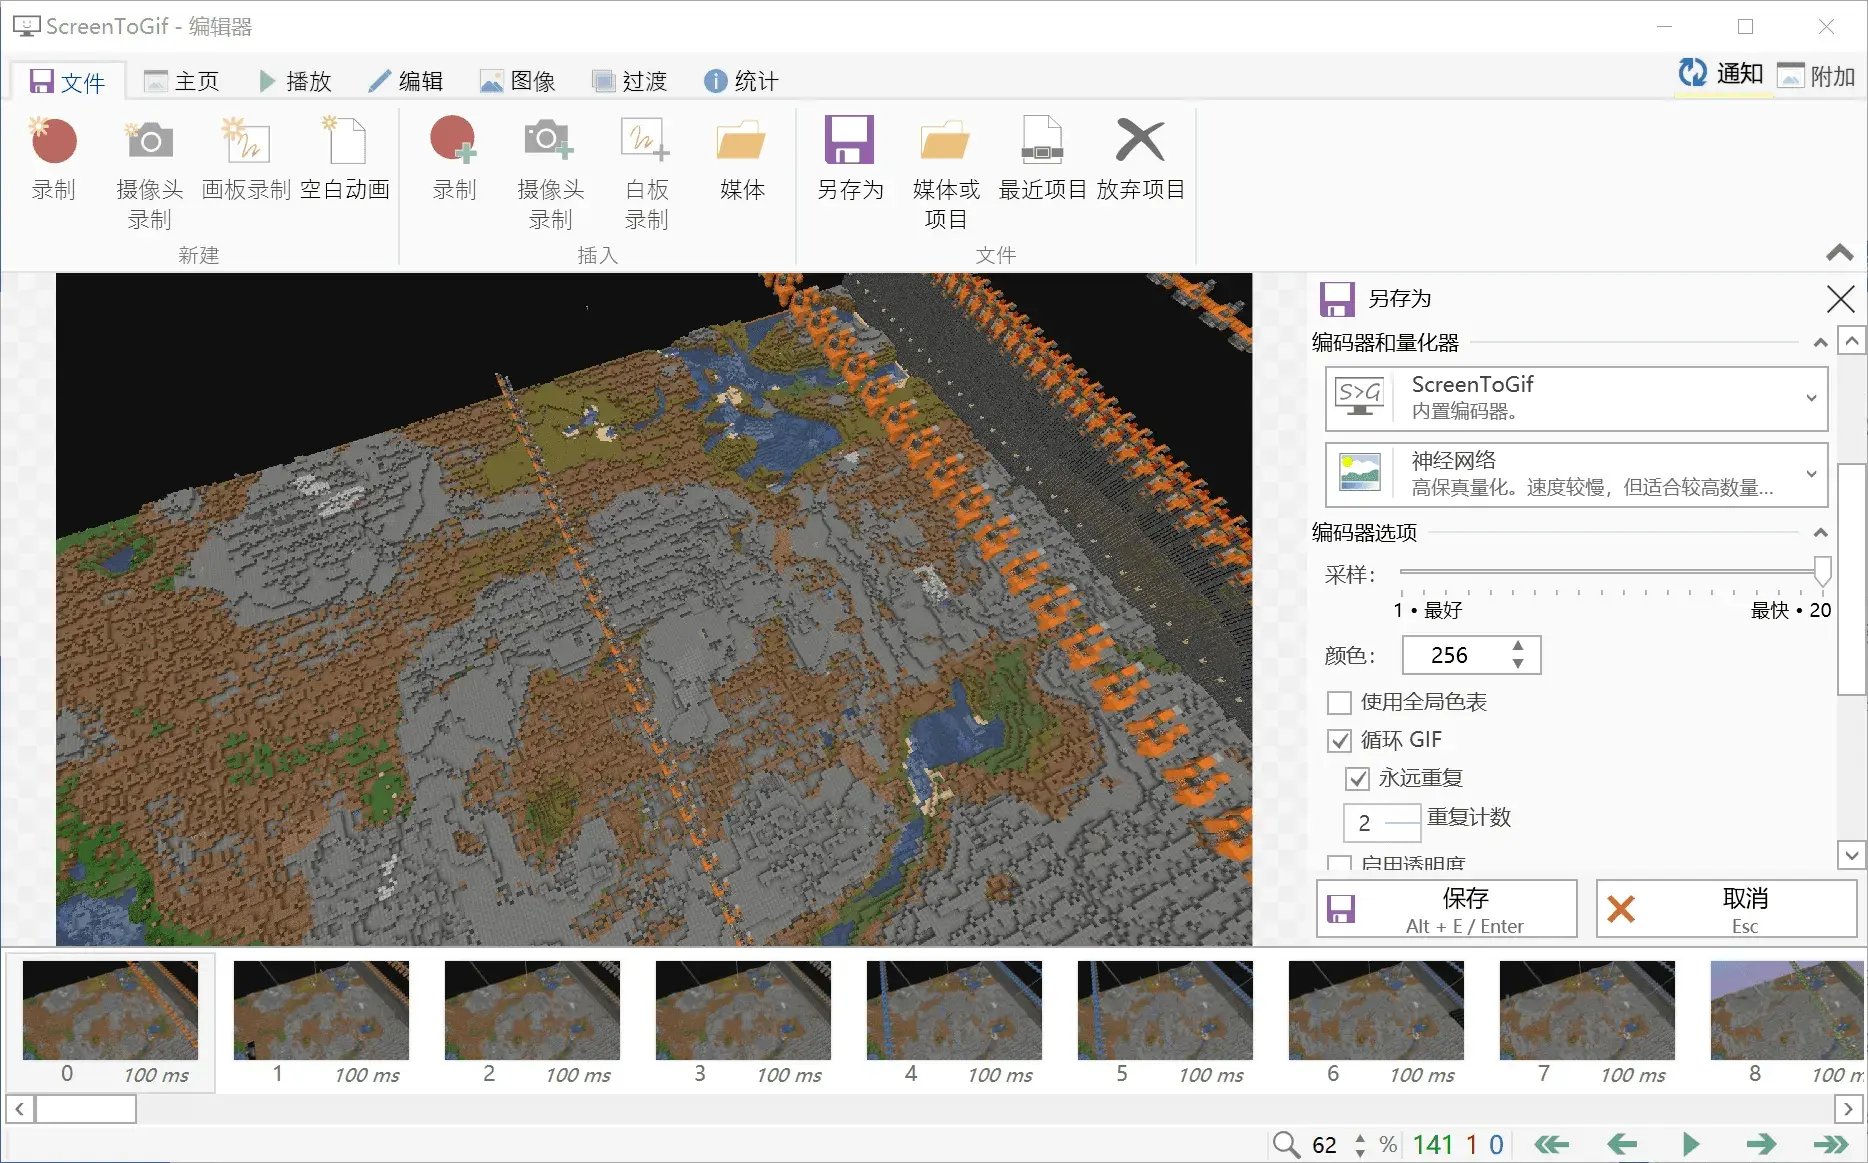The image size is (1868, 1163).
Task: Open 附加 extras button
Action: pos(1816,76)
